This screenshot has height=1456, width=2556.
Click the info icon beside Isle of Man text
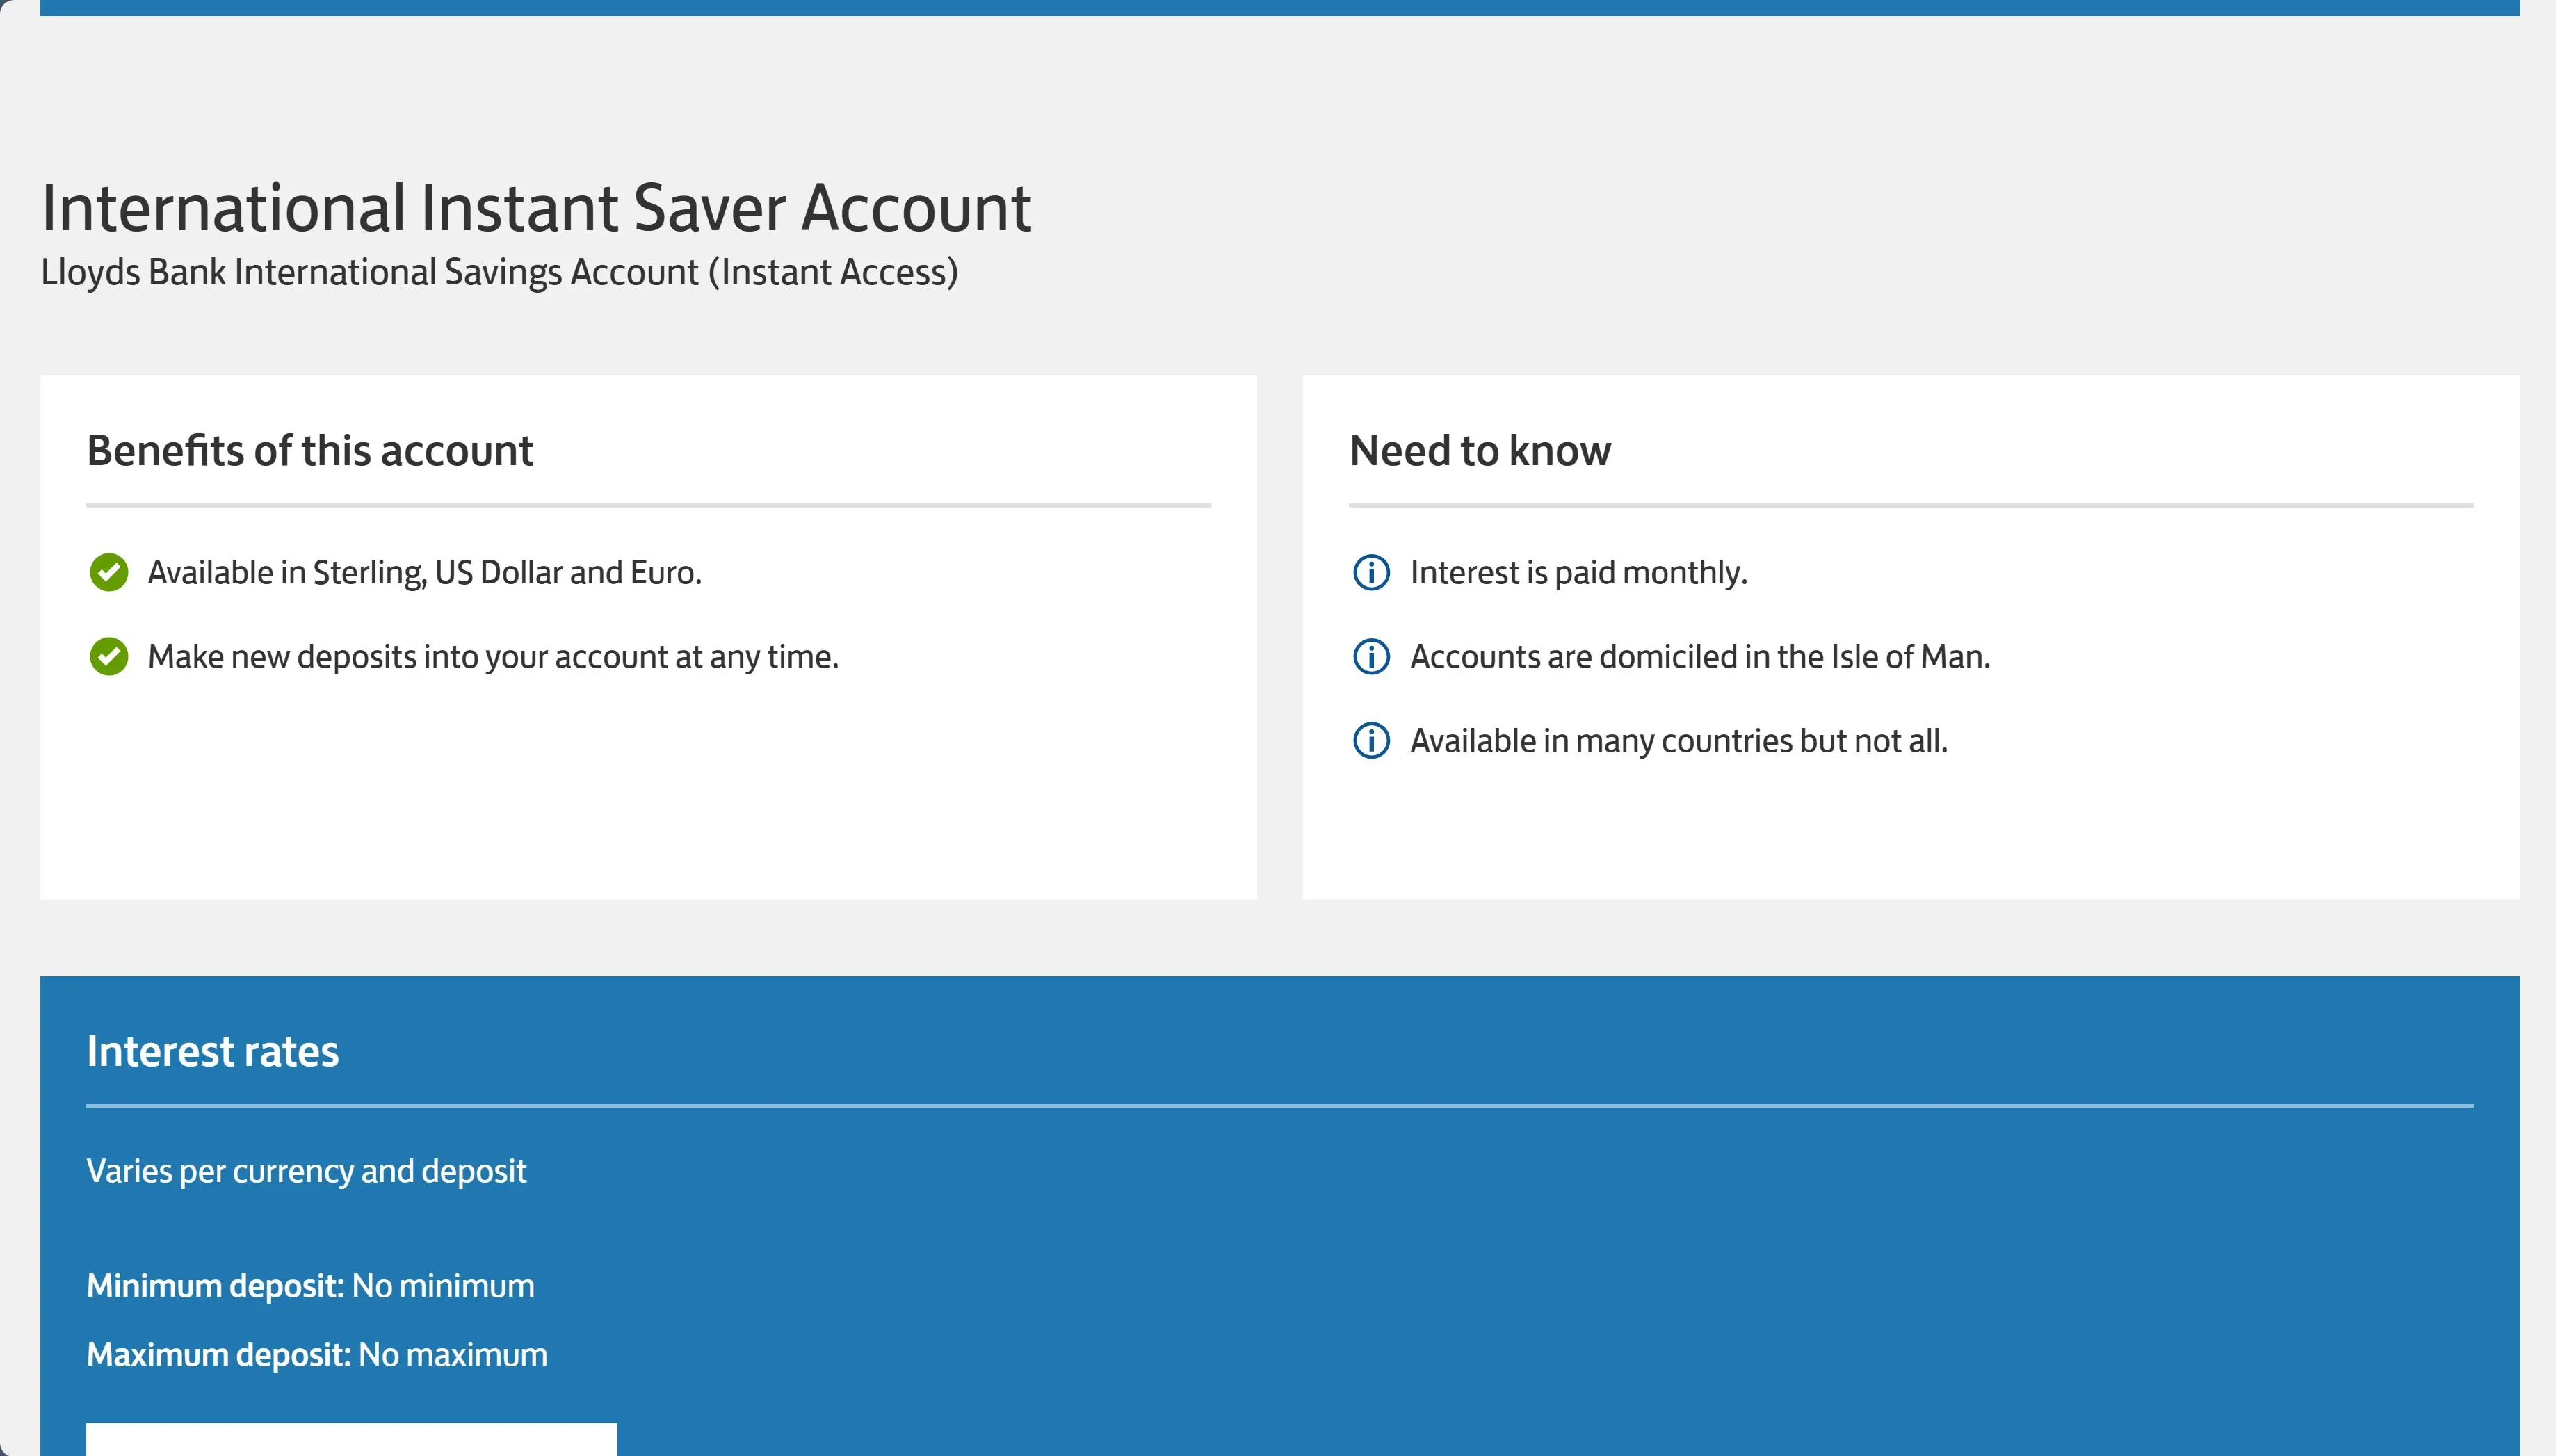pyautogui.click(x=1371, y=656)
